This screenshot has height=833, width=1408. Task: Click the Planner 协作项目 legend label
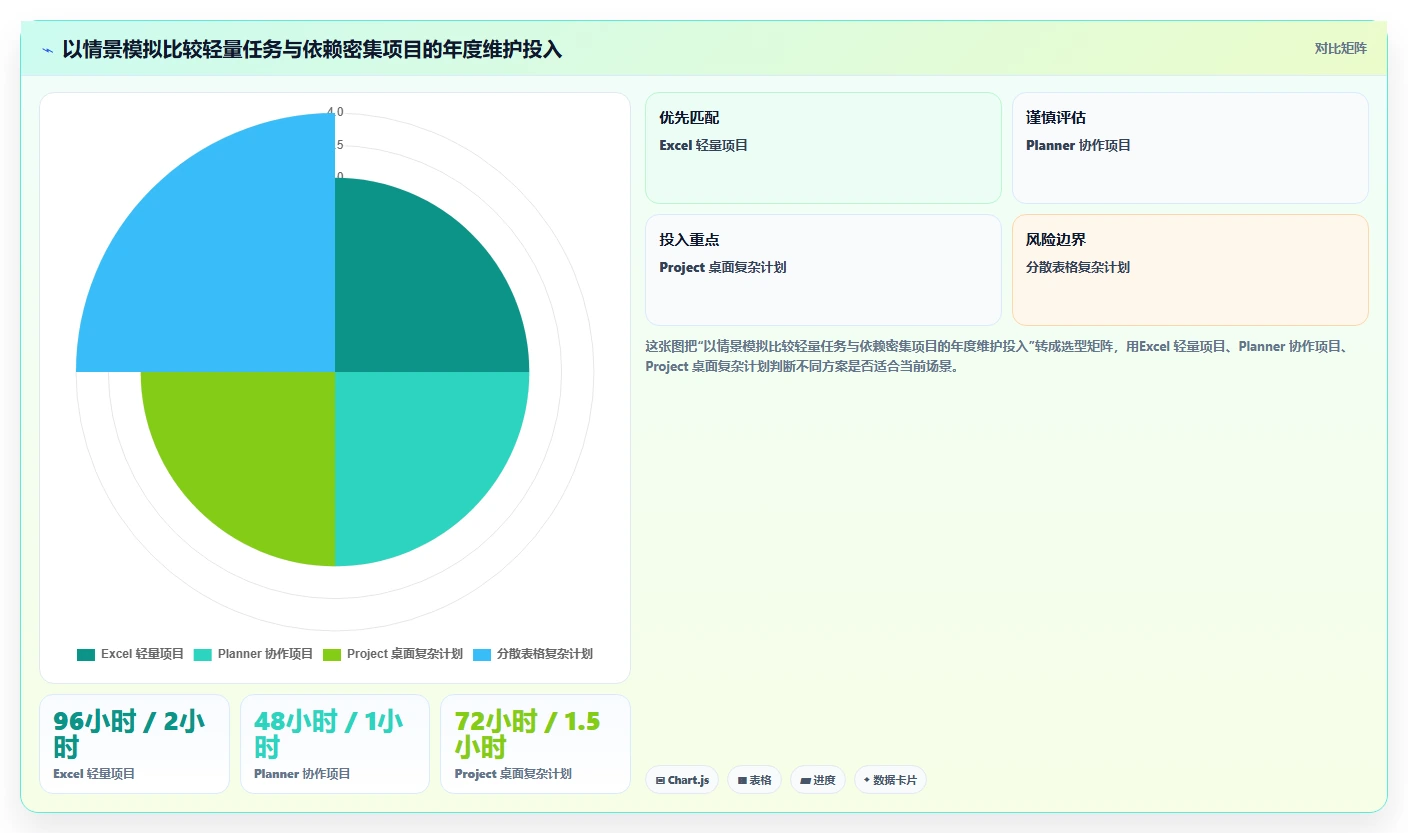pos(265,654)
